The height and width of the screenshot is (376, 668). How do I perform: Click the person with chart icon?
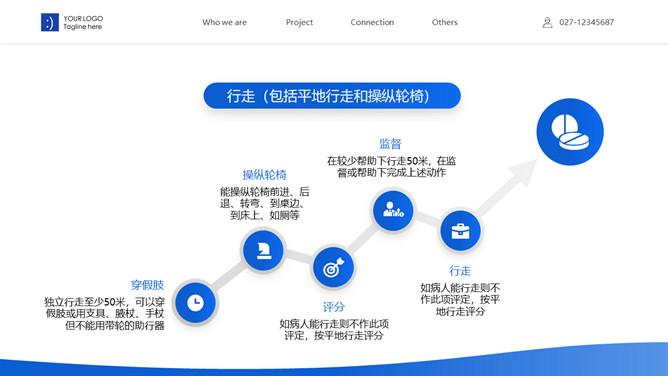click(x=393, y=210)
